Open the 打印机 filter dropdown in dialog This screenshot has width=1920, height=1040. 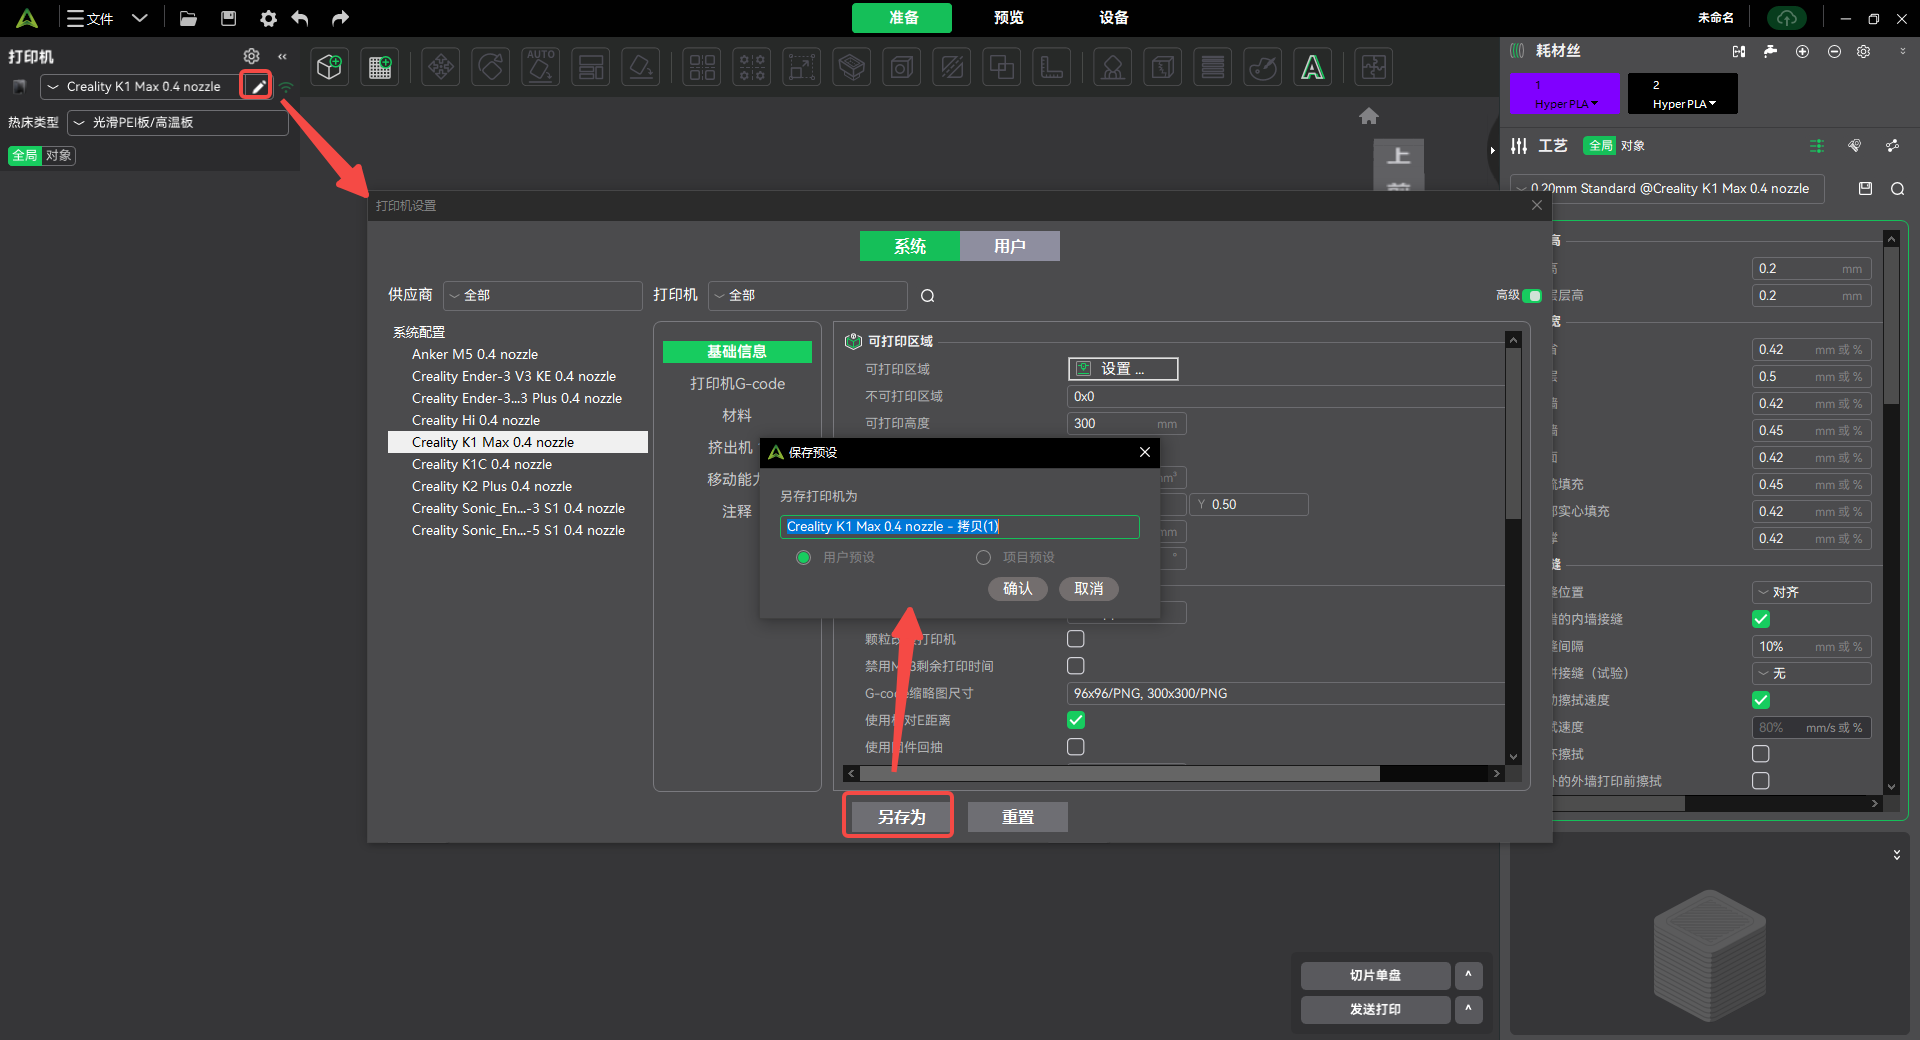(x=808, y=295)
